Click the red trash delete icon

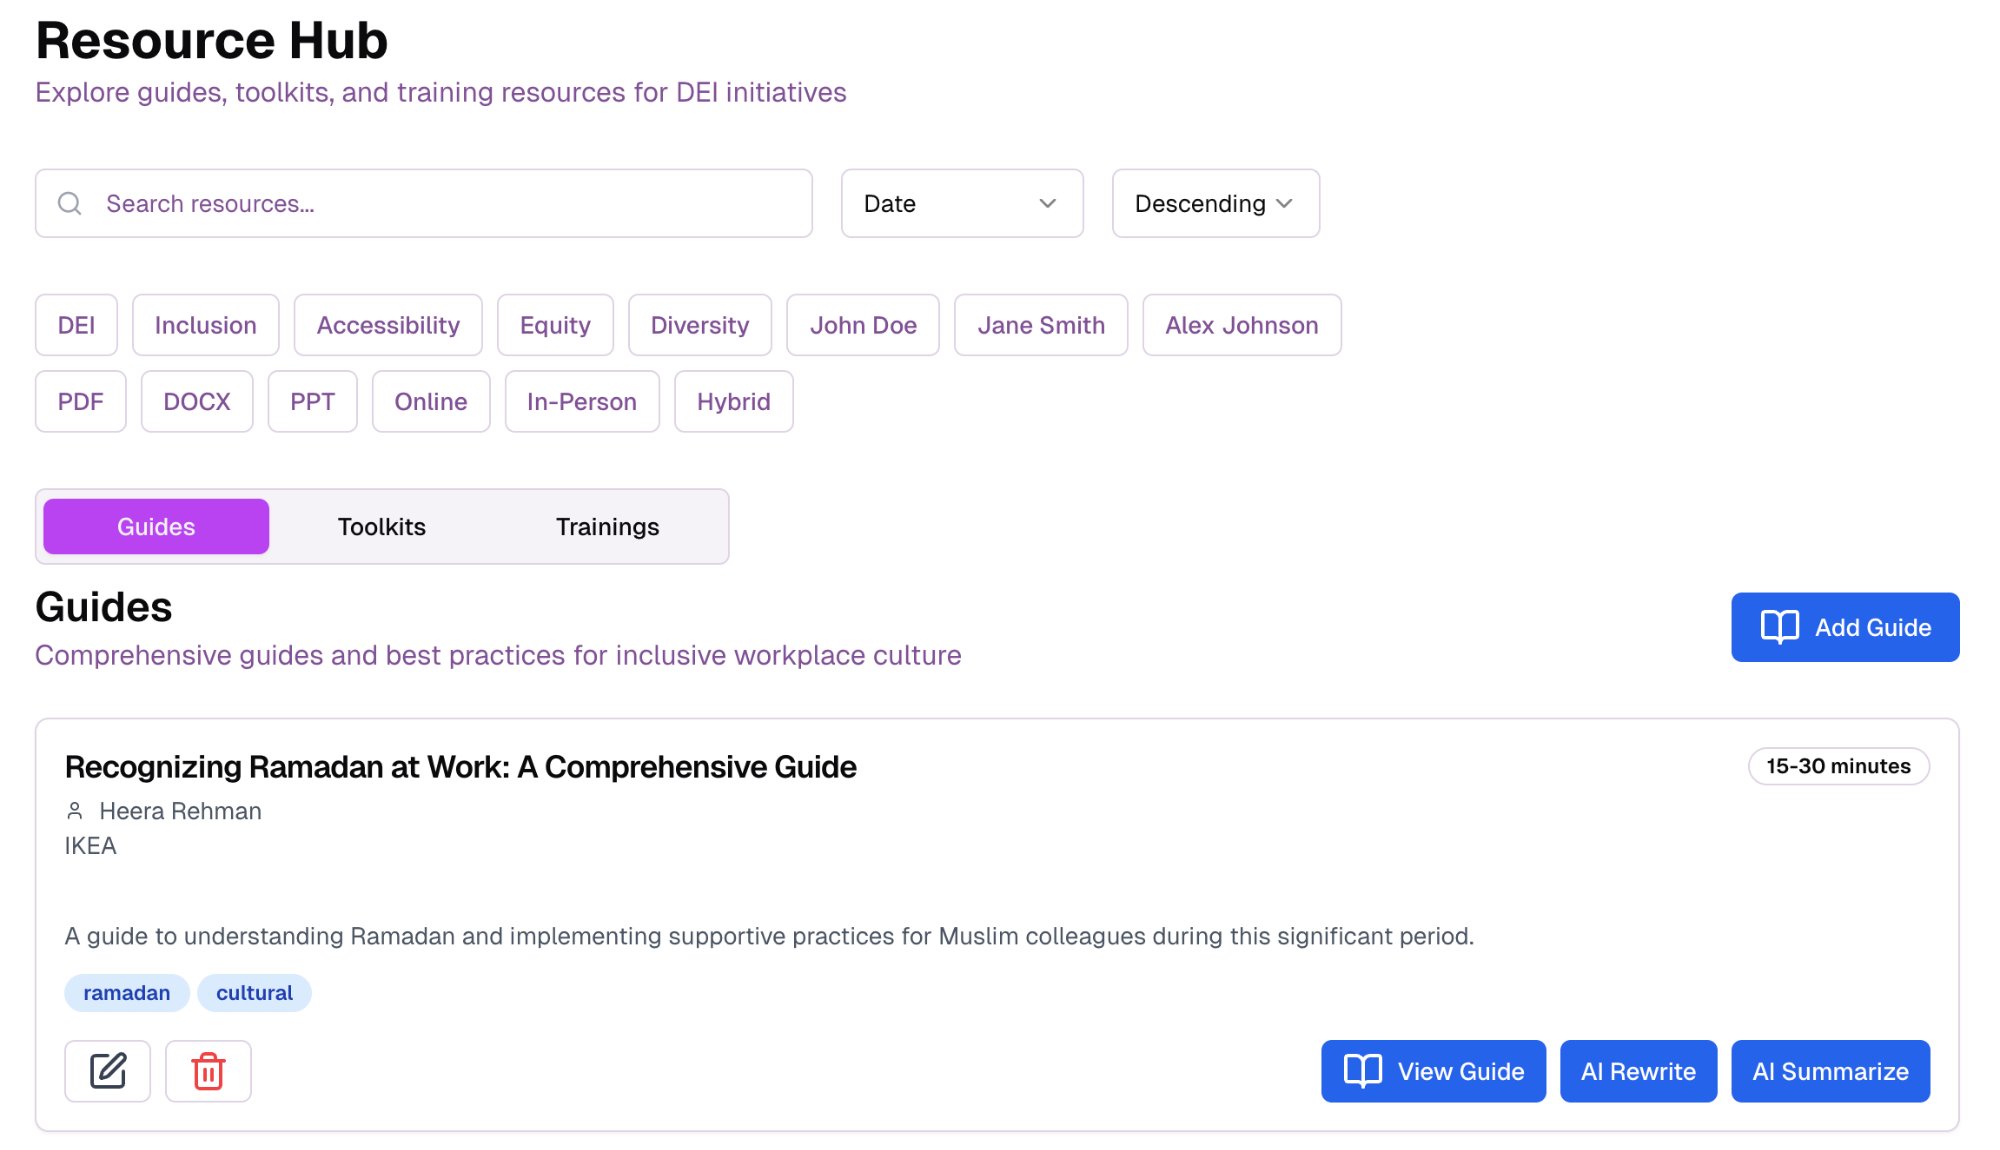[208, 1071]
